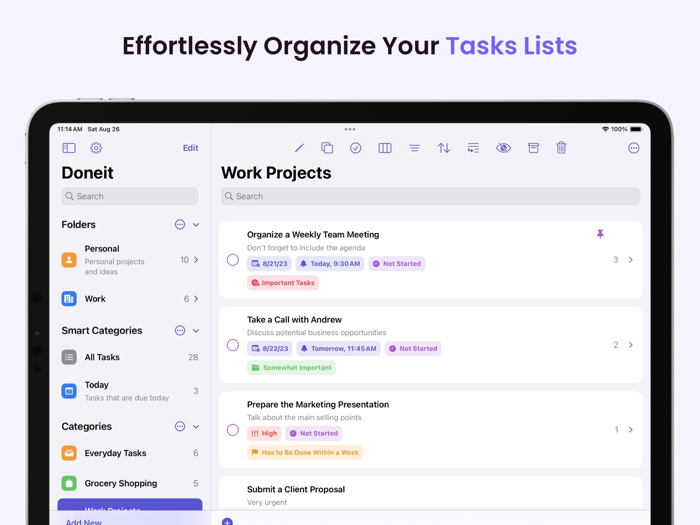Select All Tasks smart category
The width and height of the screenshot is (700, 525).
[130, 357]
